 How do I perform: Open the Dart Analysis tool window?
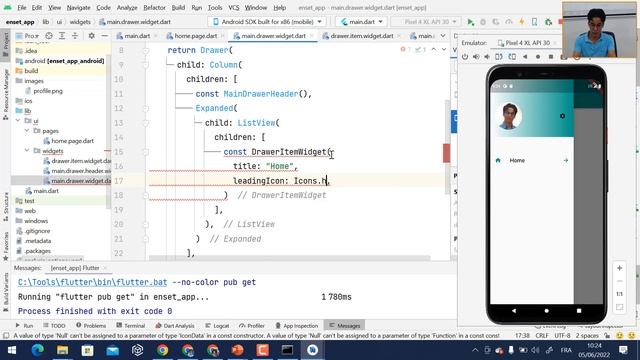(x=175, y=326)
